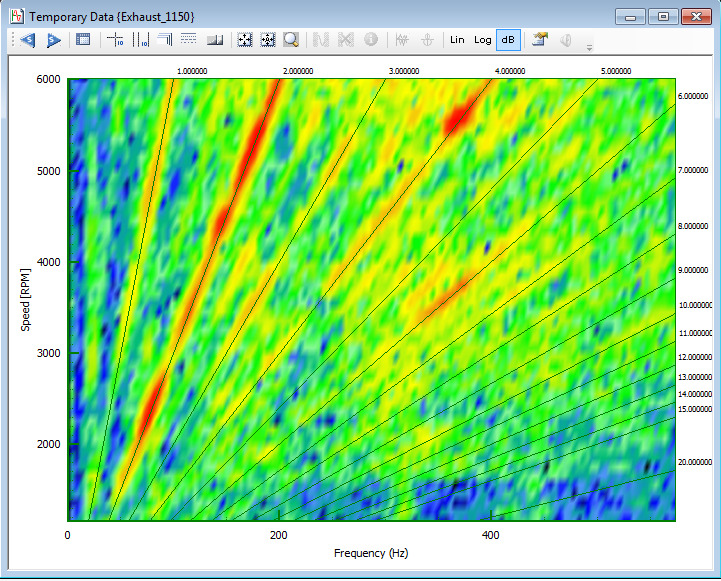Viewport: 721px width, 581px height.
Task: Click the order 6.000000 label on right
Action: [693, 95]
